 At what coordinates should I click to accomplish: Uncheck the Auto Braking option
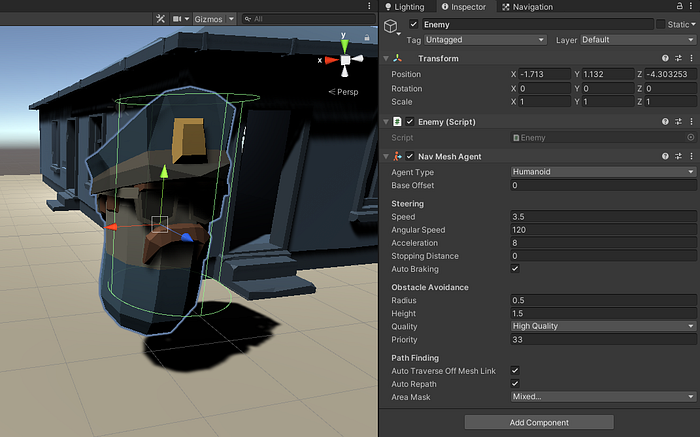[515, 269]
